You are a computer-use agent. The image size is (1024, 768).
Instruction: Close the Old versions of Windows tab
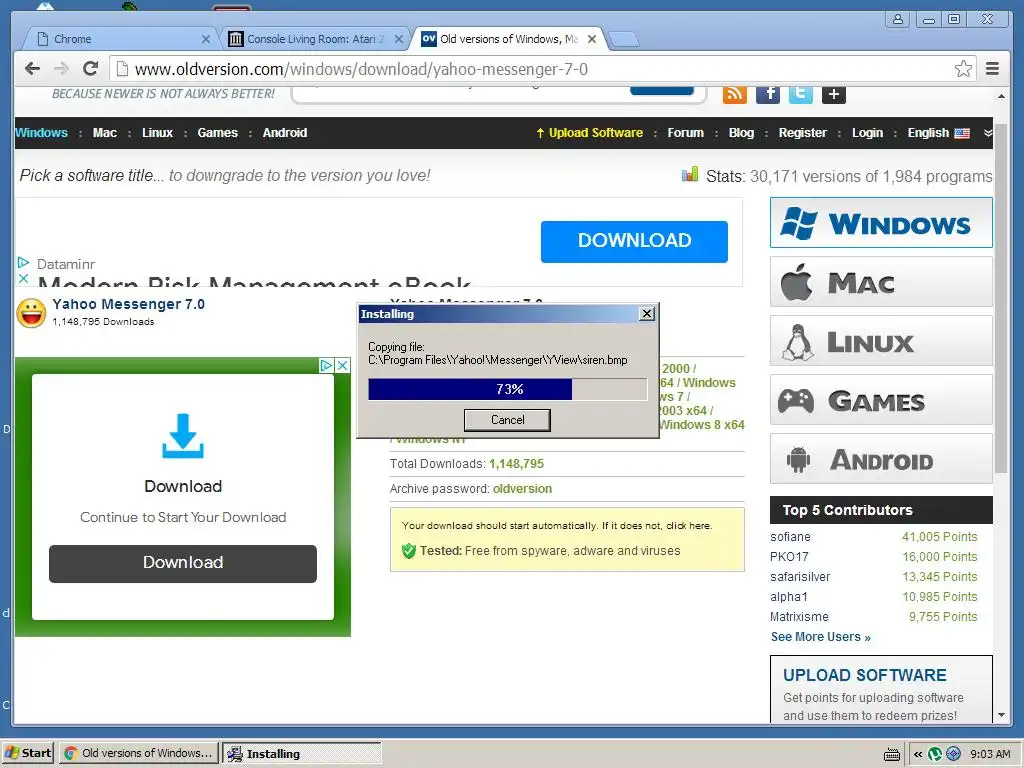pos(592,39)
